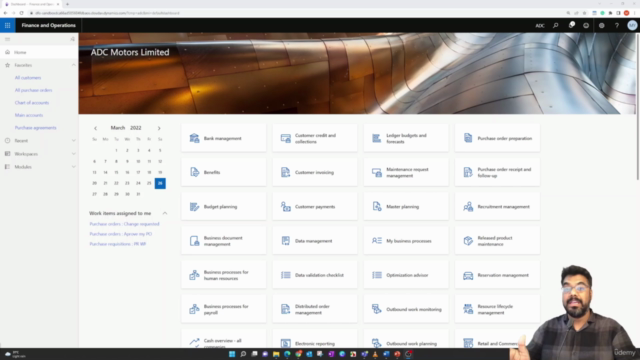Open the Recruitment management tile
The image size is (640, 360).
(x=498, y=207)
